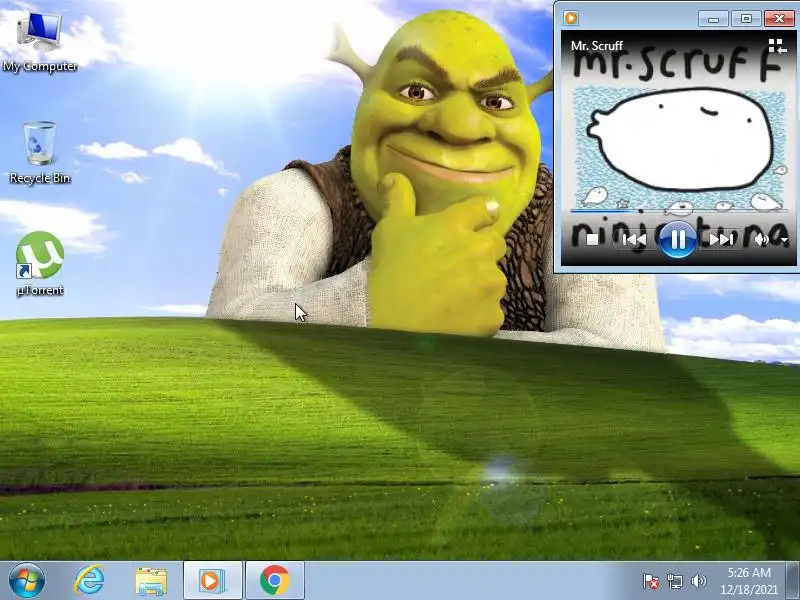The height and width of the screenshot is (600, 800).
Task: Skip to the previous track
Action: coord(634,239)
